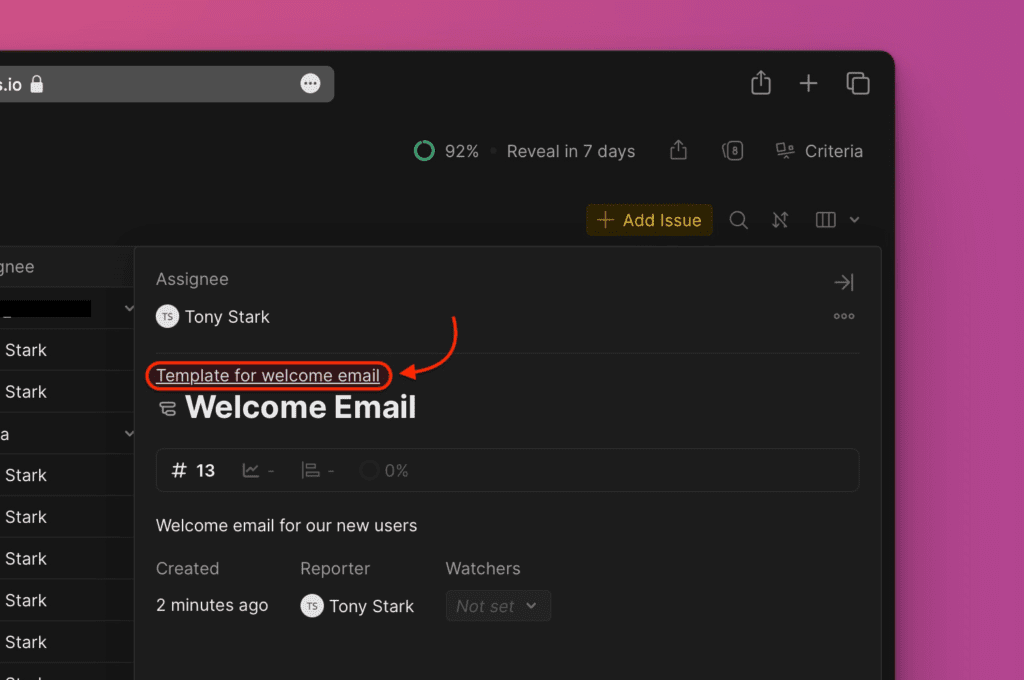Collapse the first assignee group chevron
1024x680 pixels.
point(128,308)
